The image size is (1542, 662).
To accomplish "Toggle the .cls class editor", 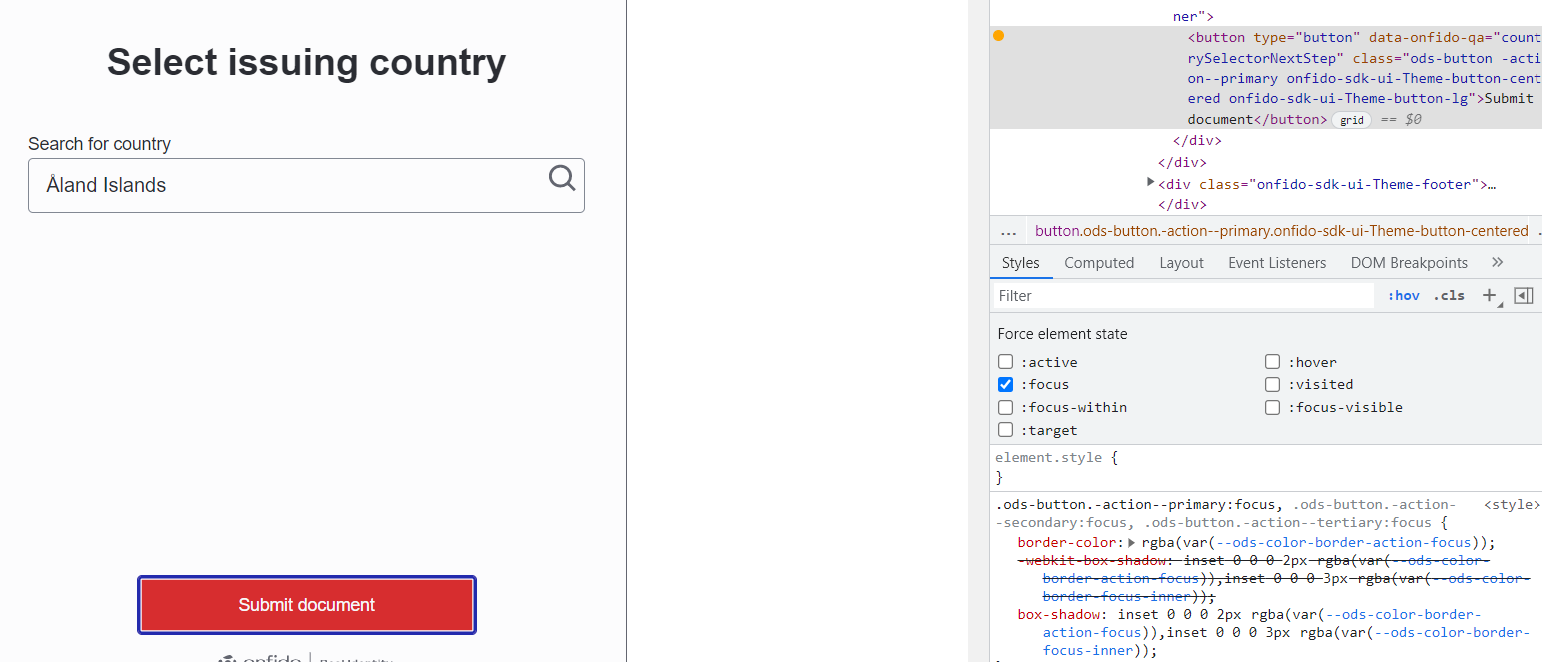I will point(1449,295).
